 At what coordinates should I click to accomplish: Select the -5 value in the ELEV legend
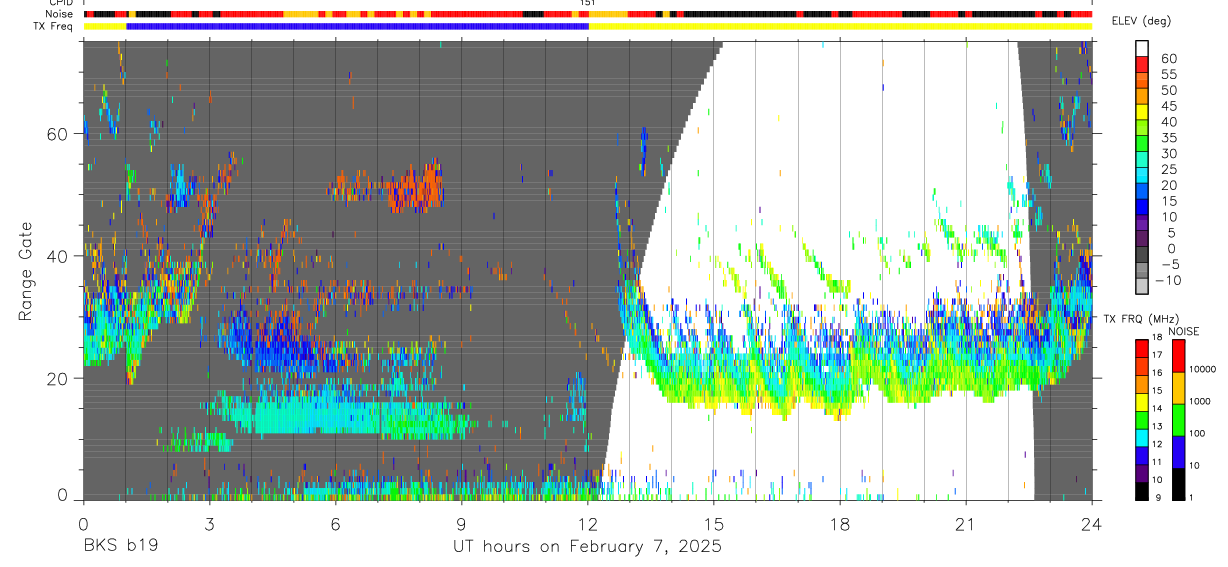tap(1169, 264)
